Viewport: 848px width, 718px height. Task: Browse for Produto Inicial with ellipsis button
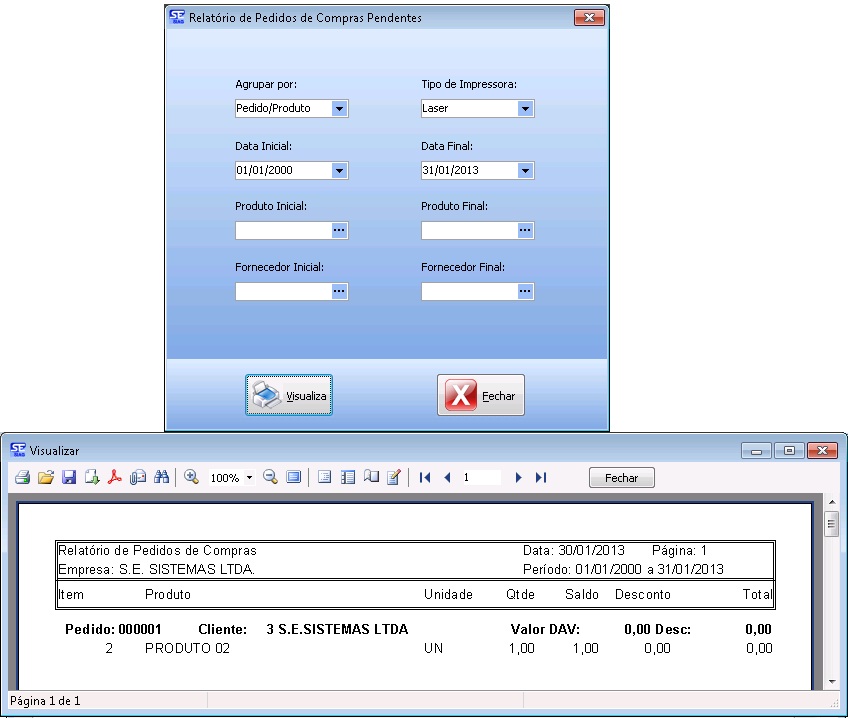pyautogui.click(x=339, y=231)
